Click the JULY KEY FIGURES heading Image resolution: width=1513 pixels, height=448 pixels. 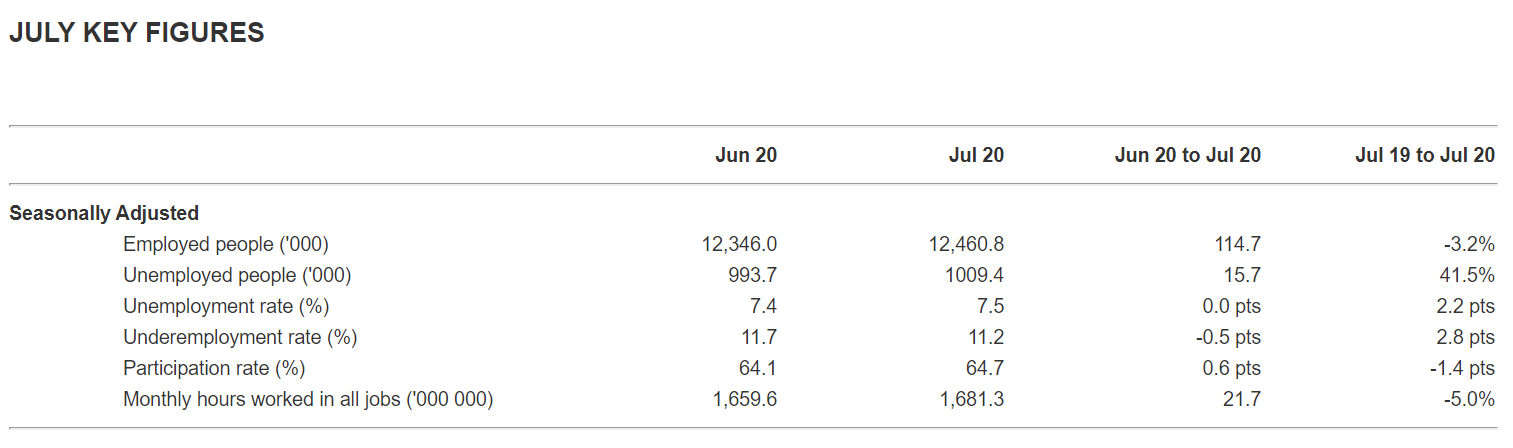click(137, 33)
